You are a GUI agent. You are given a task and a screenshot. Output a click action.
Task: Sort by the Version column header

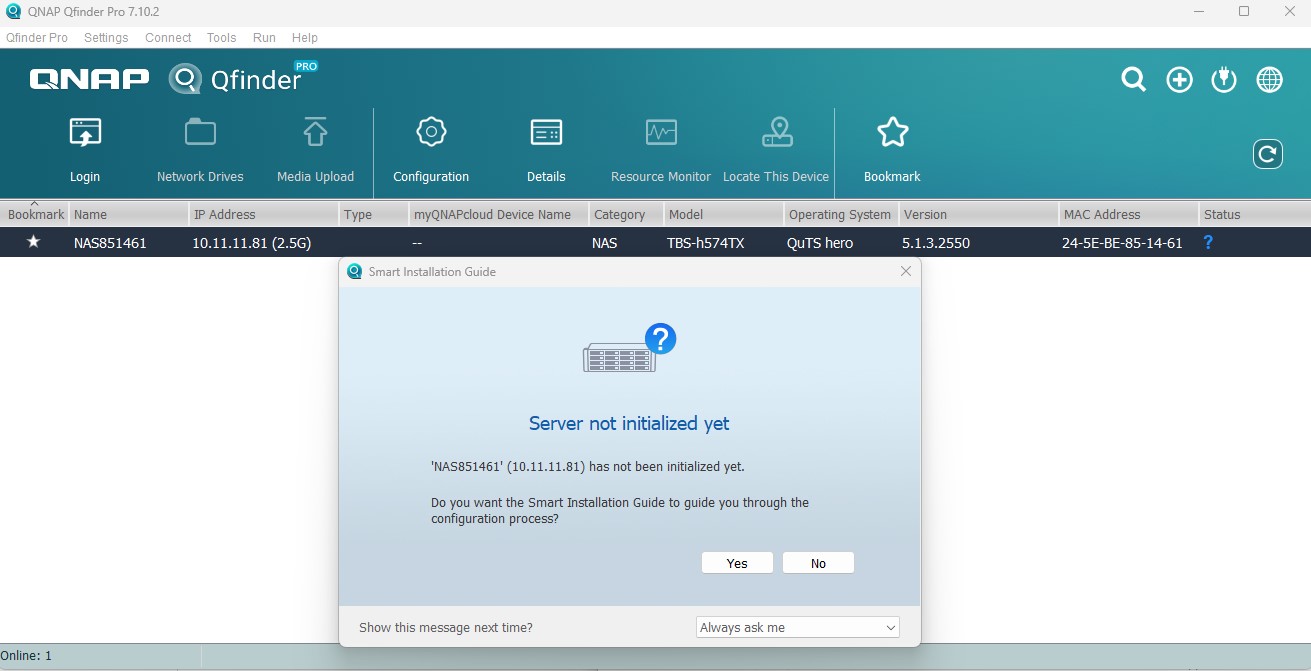[979, 214]
